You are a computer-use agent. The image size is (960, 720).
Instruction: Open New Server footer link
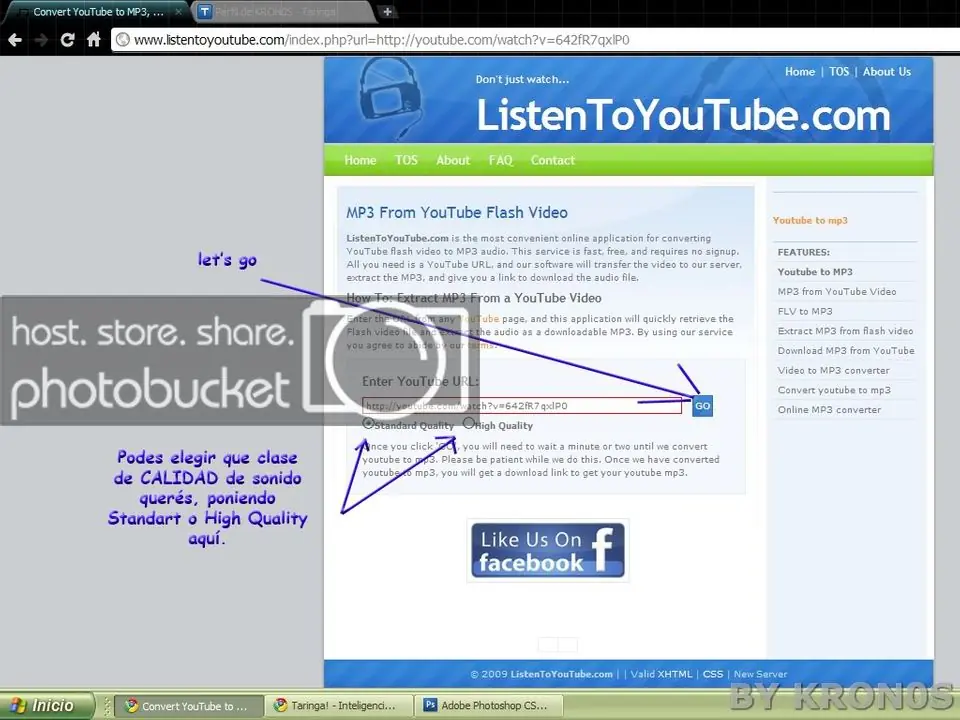tap(760, 674)
